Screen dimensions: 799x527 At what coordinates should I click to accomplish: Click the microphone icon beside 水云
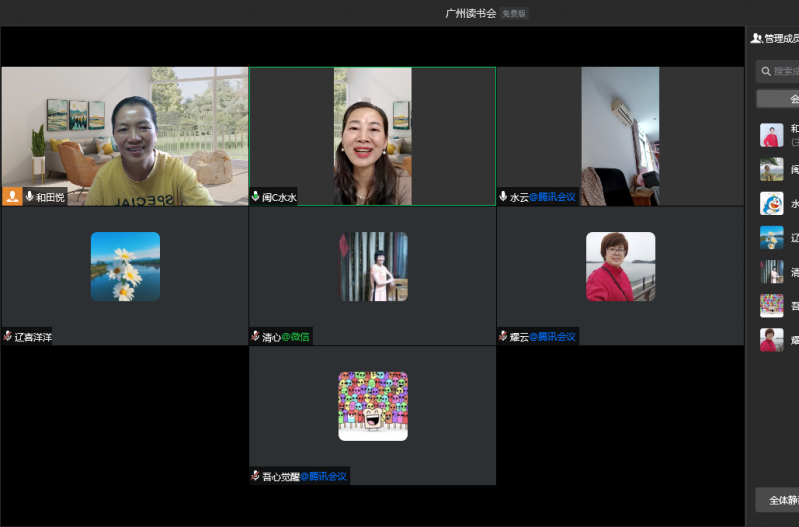click(x=504, y=197)
